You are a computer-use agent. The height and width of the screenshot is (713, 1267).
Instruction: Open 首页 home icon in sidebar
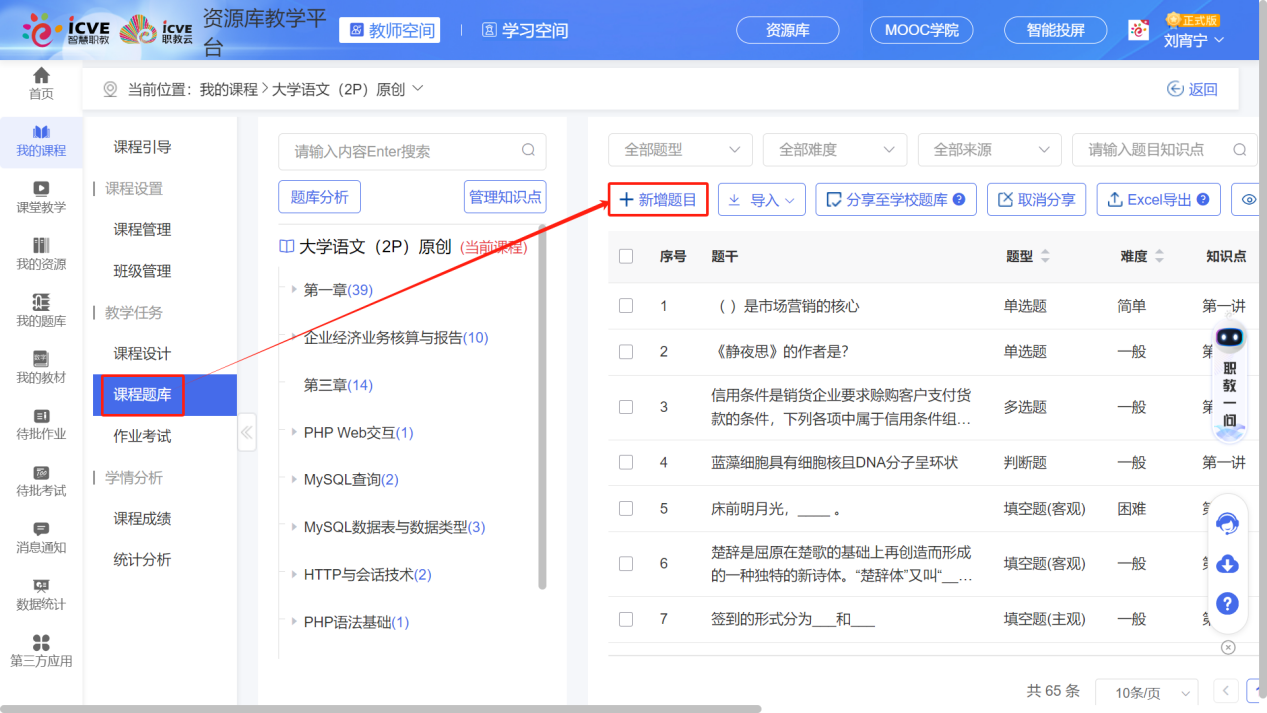pyautogui.click(x=41, y=83)
